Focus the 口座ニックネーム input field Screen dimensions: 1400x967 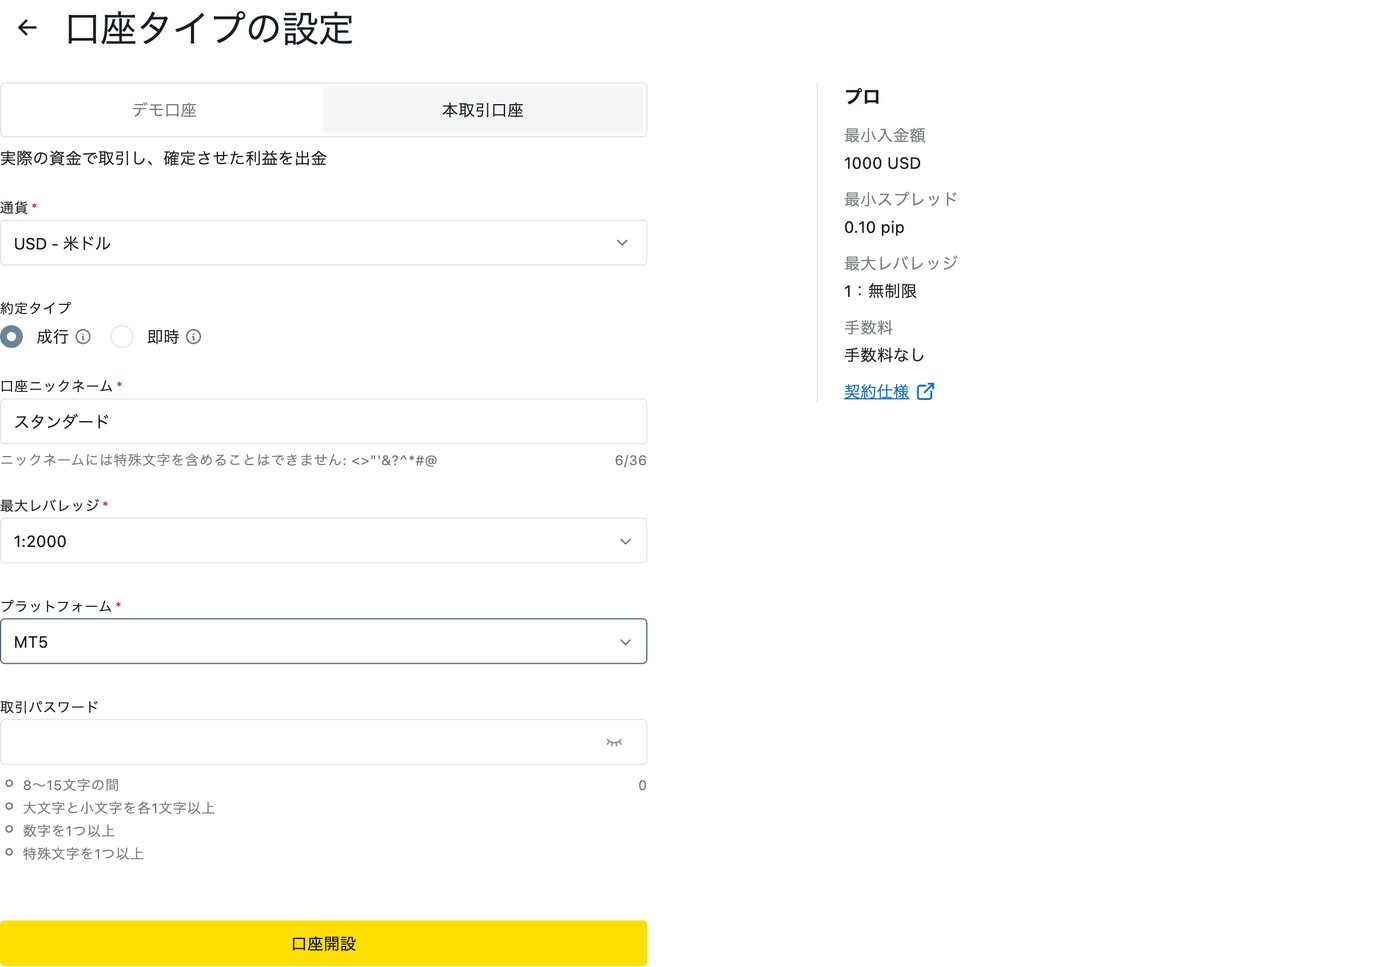[323, 422]
